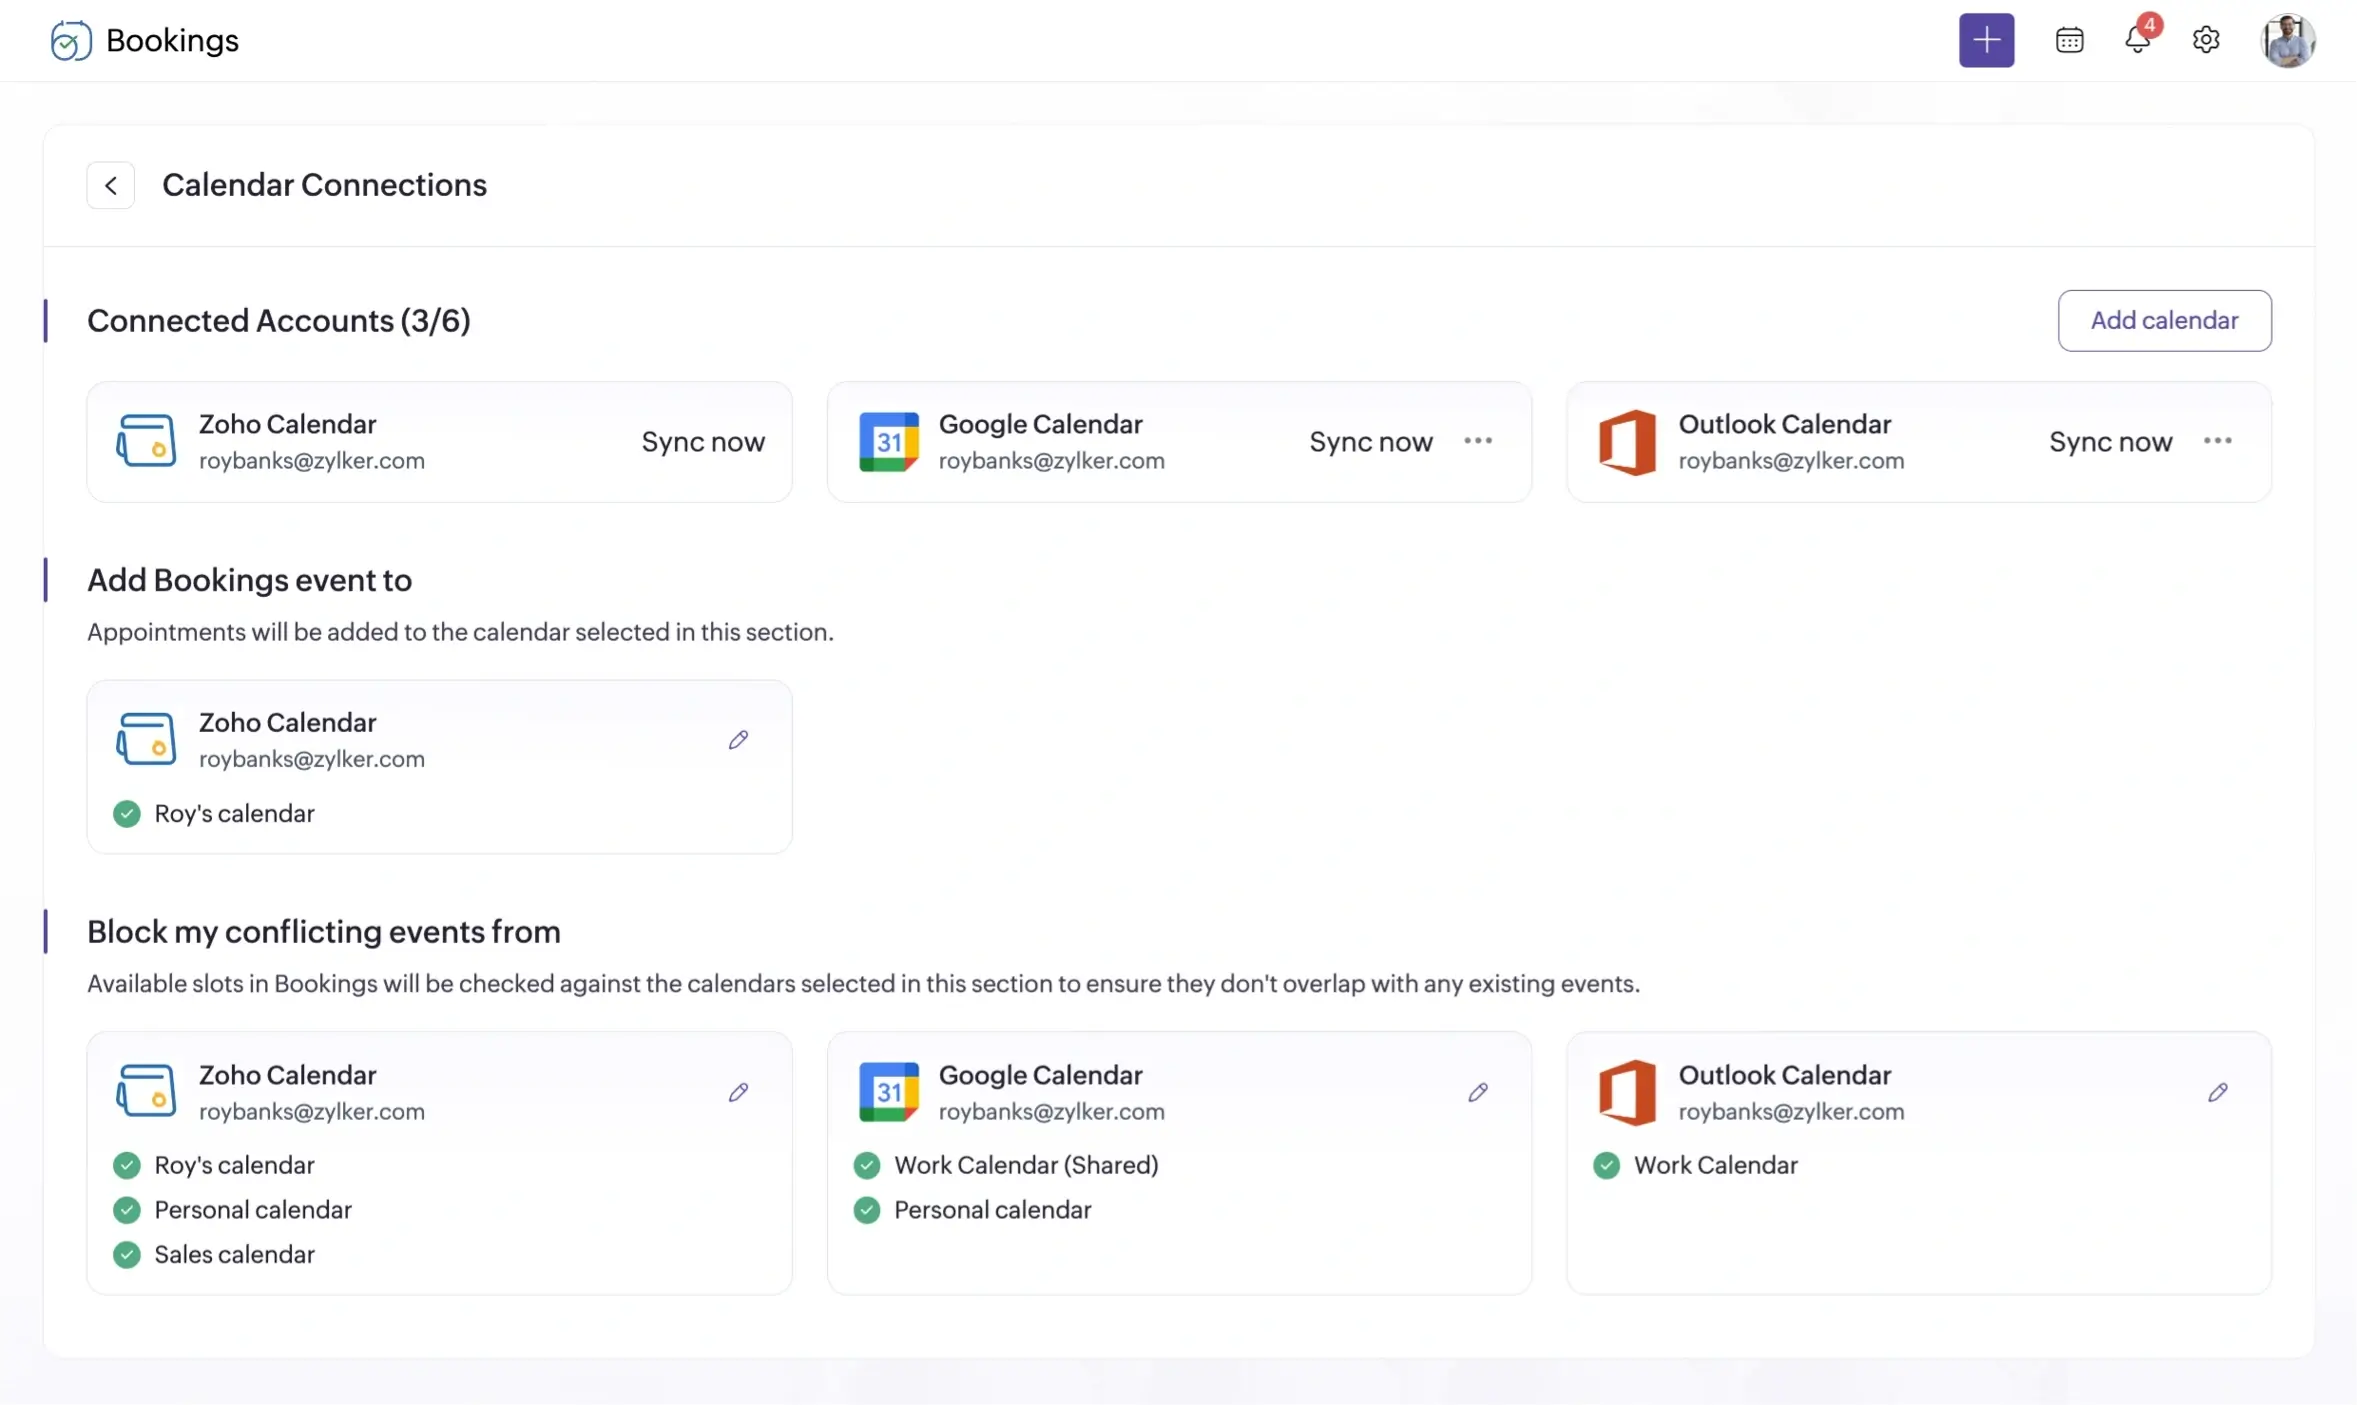The image size is (2357, 1405).
Task: Open the Bookings app logo icon
Action: (68, 40)
